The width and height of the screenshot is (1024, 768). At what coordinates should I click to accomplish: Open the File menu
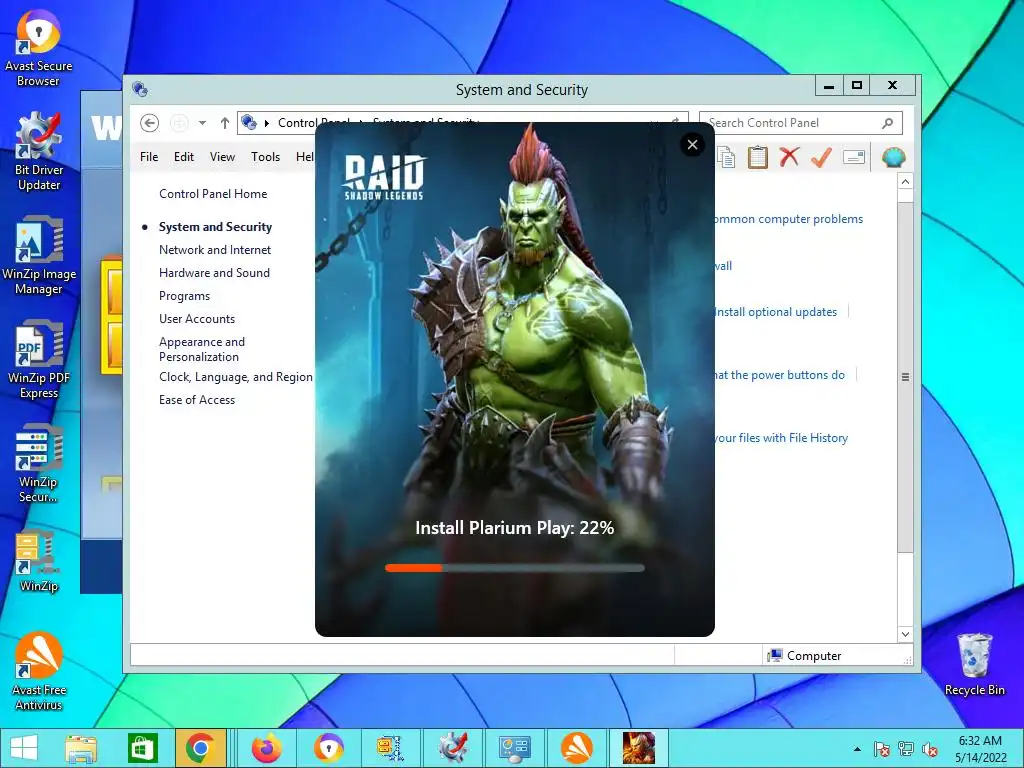point(149,157)
